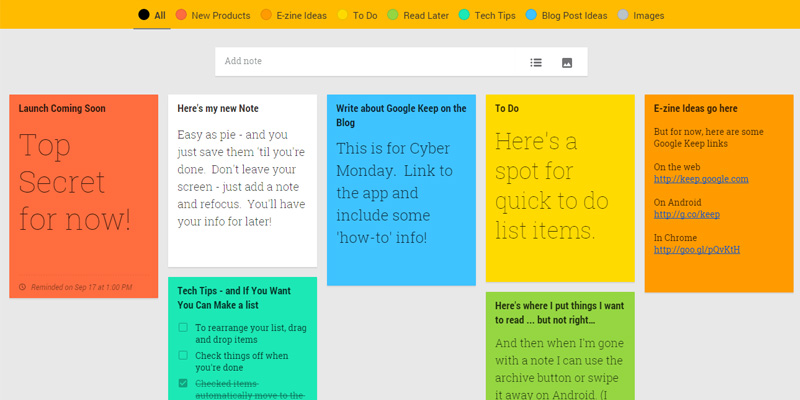Image resolution: width=800 pixels, height=400 pixels.
Task: Click the orange E-zine Ideas color dot
Action: coord(266,15)
